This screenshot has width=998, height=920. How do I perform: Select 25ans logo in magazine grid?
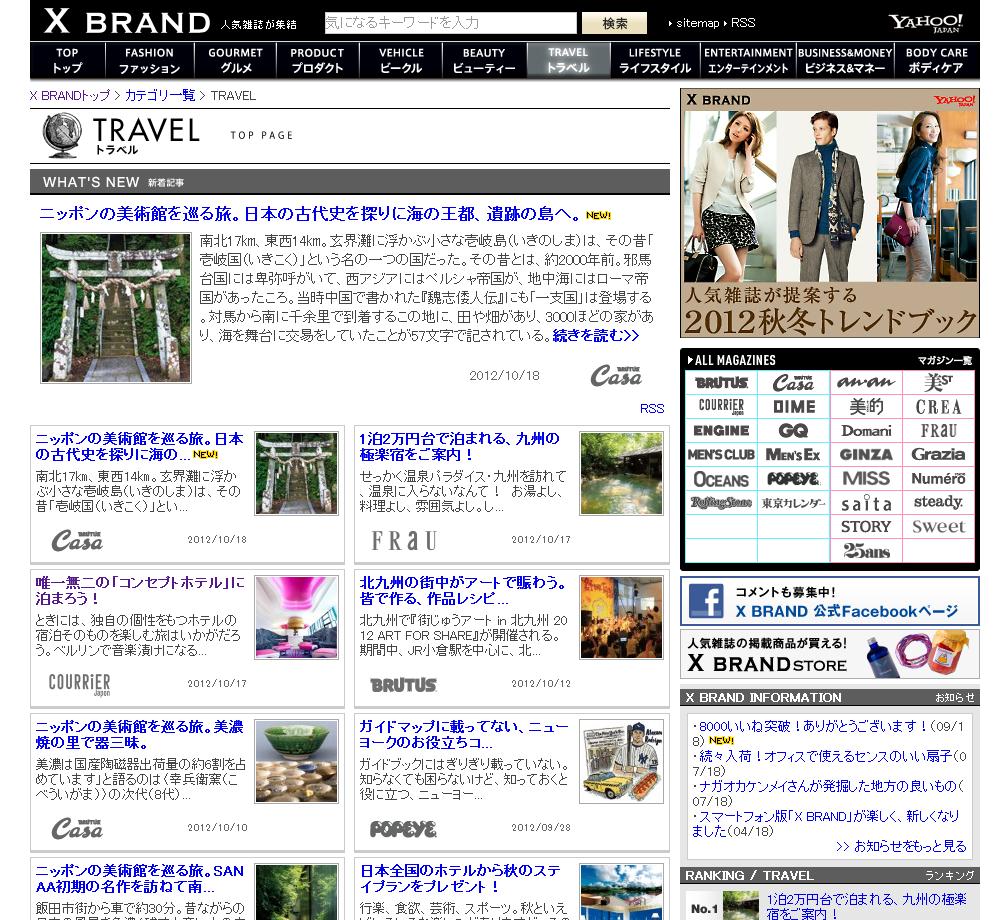tap(866, 551)
